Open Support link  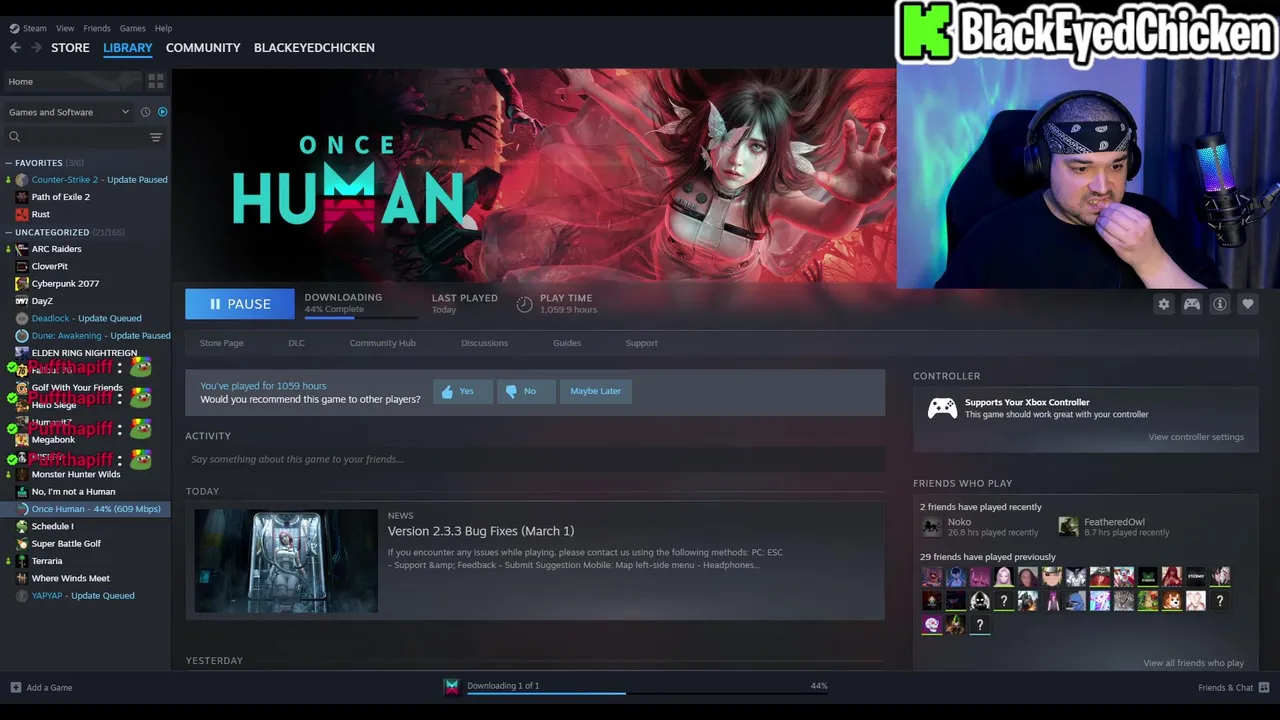[641, 343]
